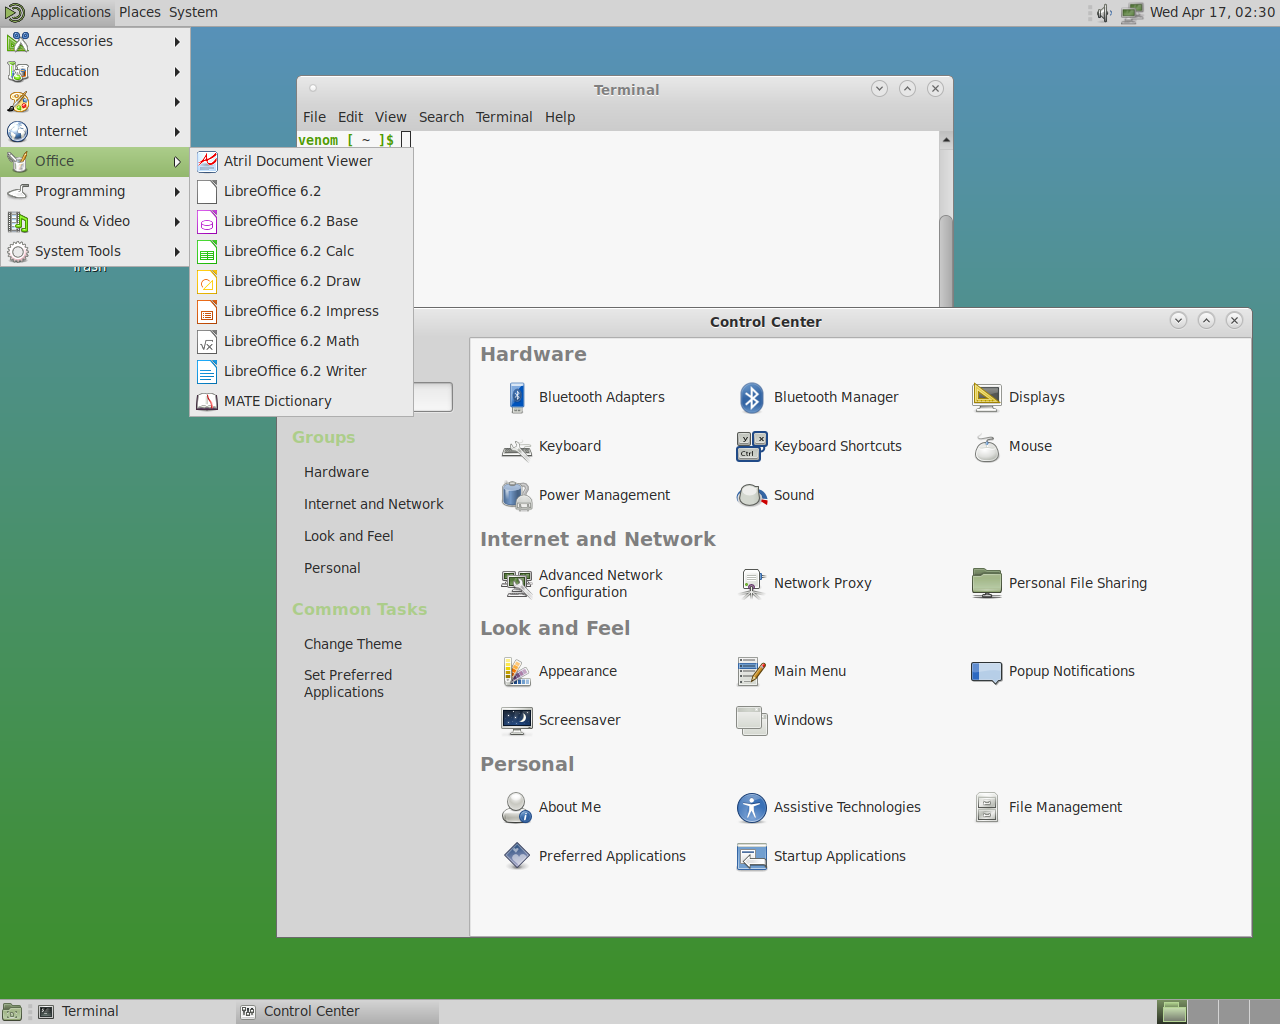Image resolution: width=1280 pixels, height=1024 pixels.
Task: Open Keyboard Shortcuts icon
Action: coord(752,446)
